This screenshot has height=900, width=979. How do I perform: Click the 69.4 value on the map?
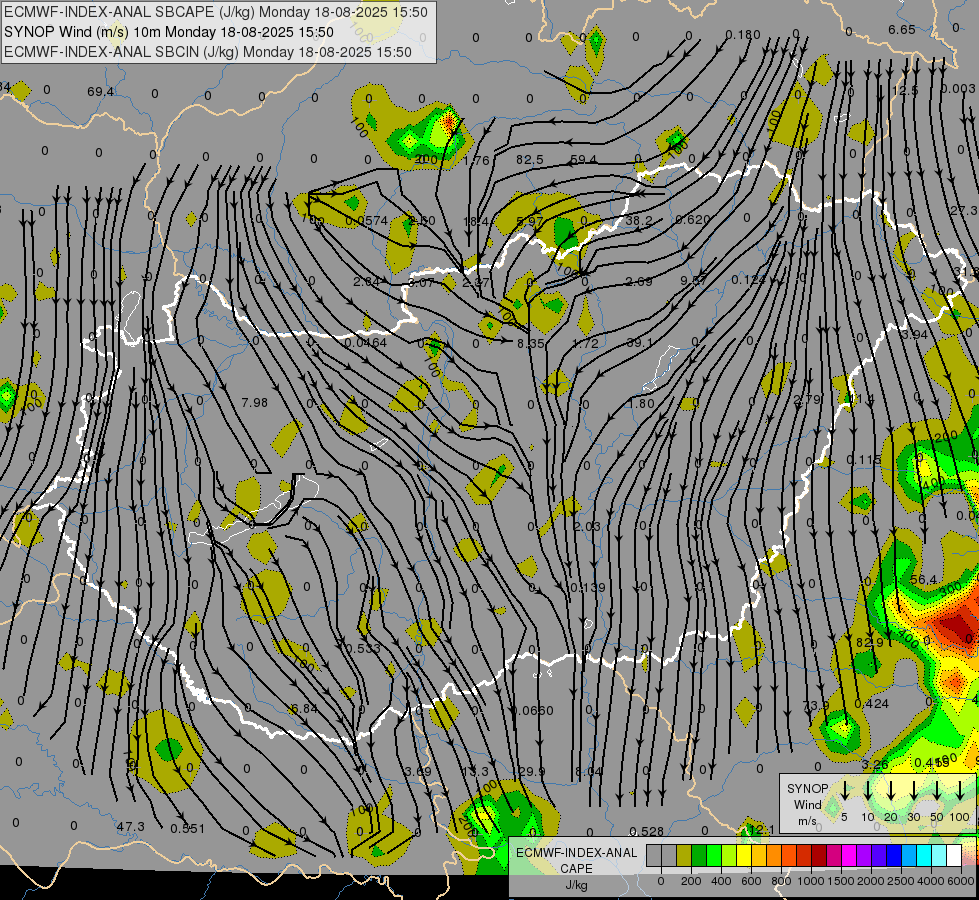(x=101, y=92)
